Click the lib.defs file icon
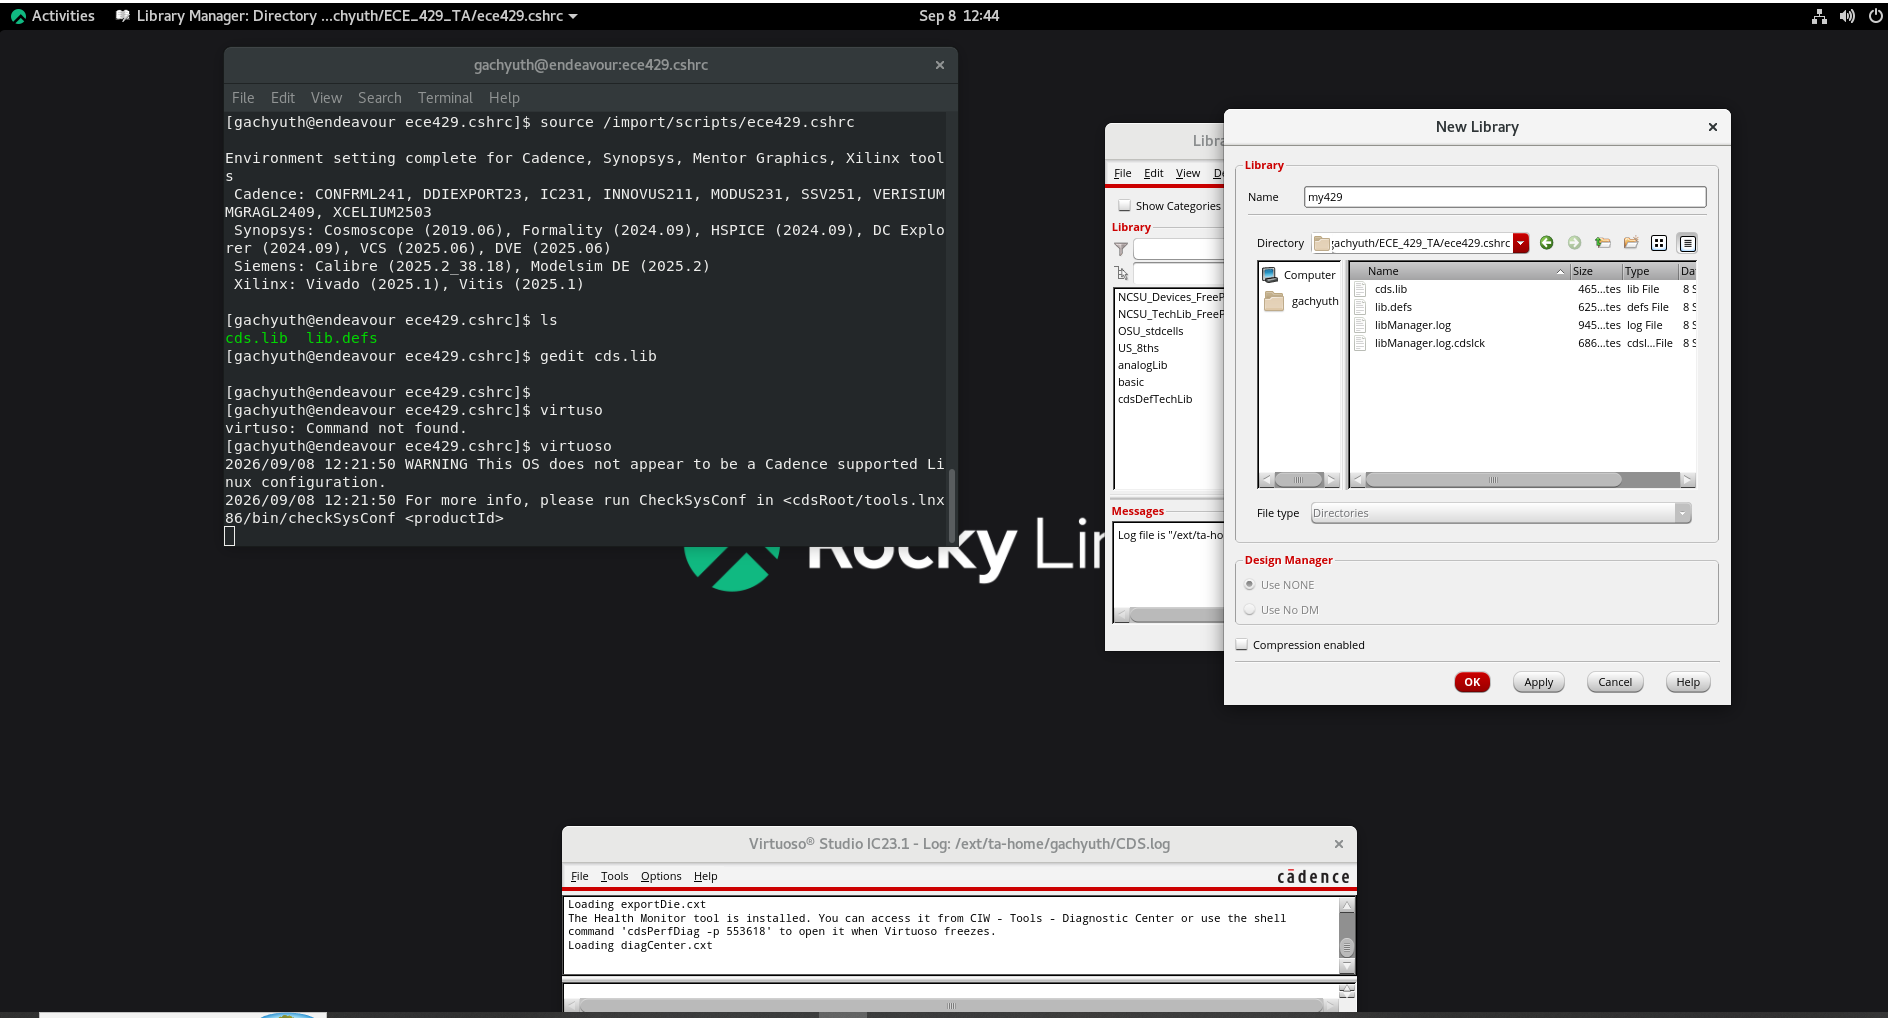This screenshot has width=1888, height=1018. click(x=1360, y=307)
